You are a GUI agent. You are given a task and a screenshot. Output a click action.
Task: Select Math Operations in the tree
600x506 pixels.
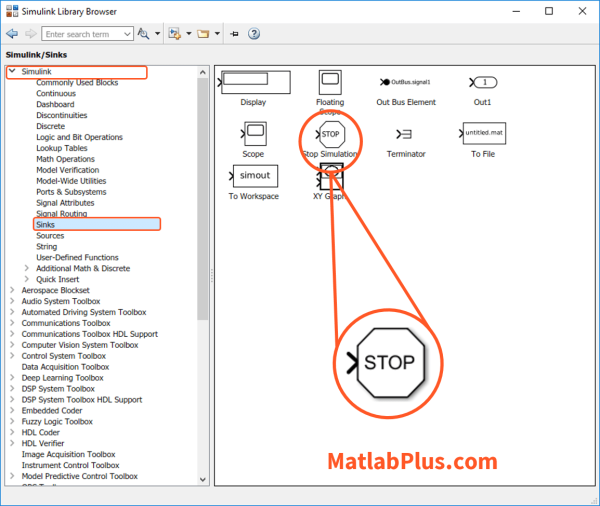tap(65, 159)
